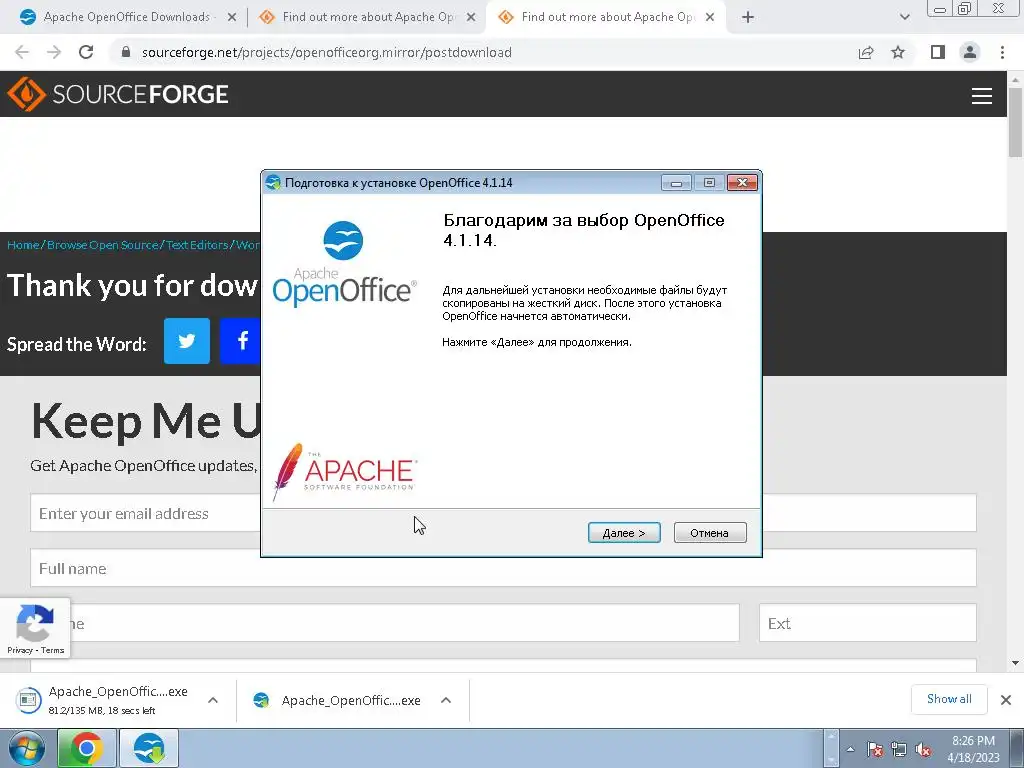
Task: Click the muted volume tray icon
Action: point(923,750)
